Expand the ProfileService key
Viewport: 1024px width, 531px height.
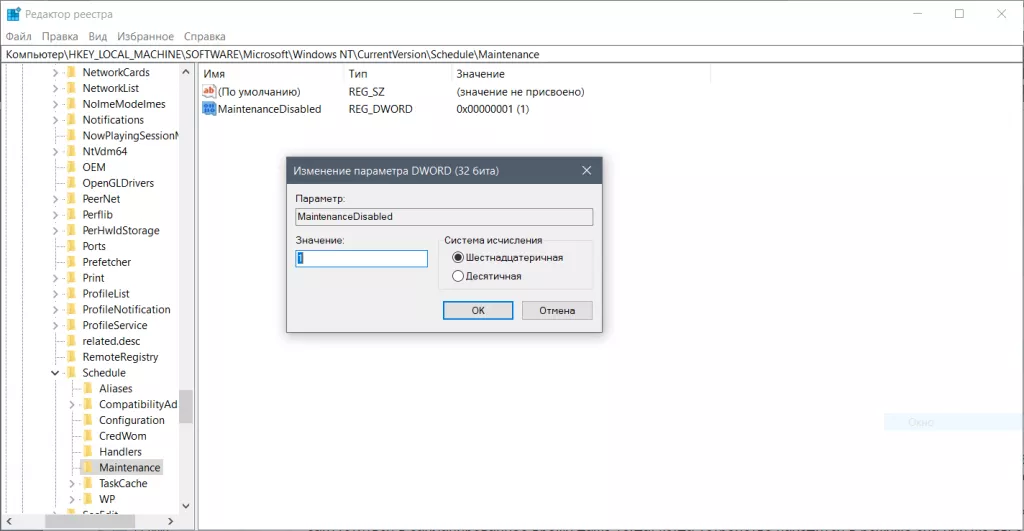[x=56, y=325]
